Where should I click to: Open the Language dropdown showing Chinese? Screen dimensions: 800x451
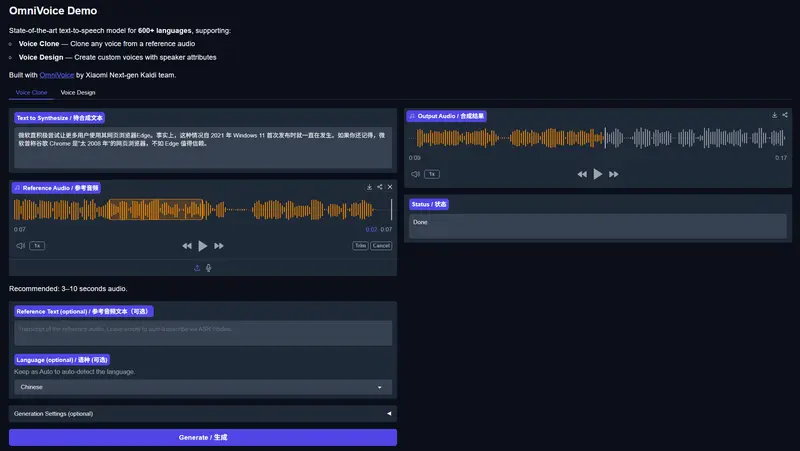(203, 387)
